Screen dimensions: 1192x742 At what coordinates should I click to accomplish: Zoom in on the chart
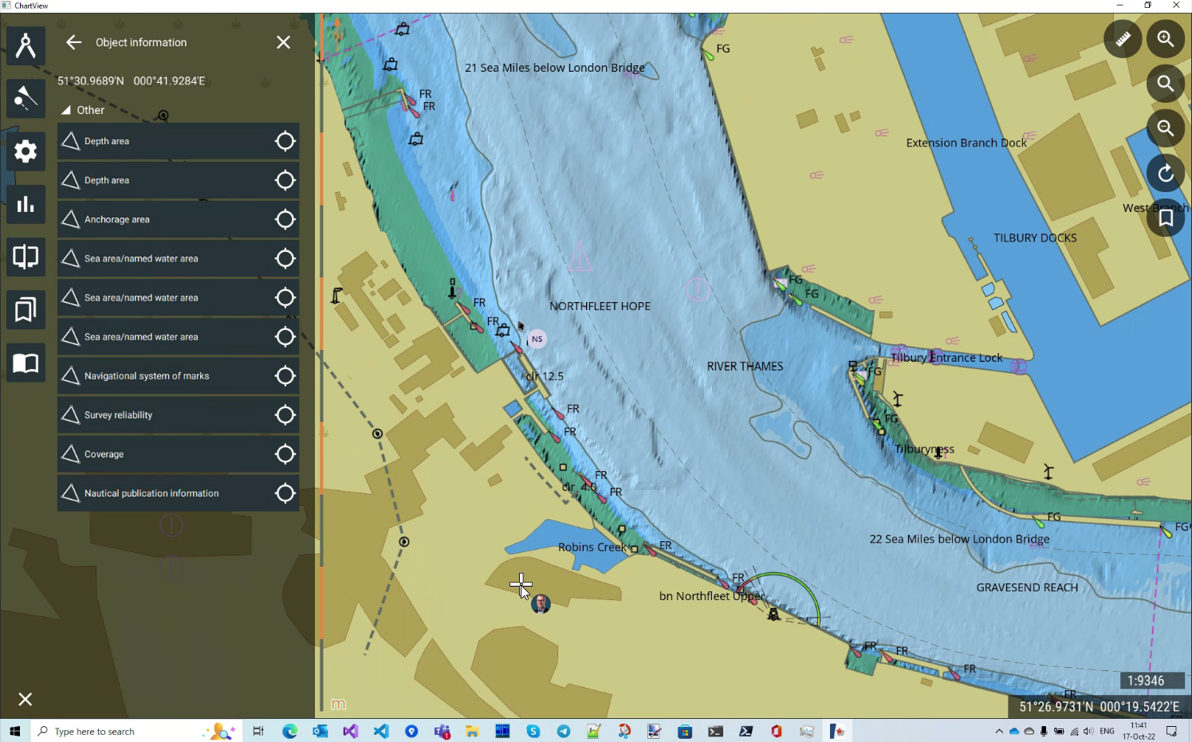coord(1165,39)
